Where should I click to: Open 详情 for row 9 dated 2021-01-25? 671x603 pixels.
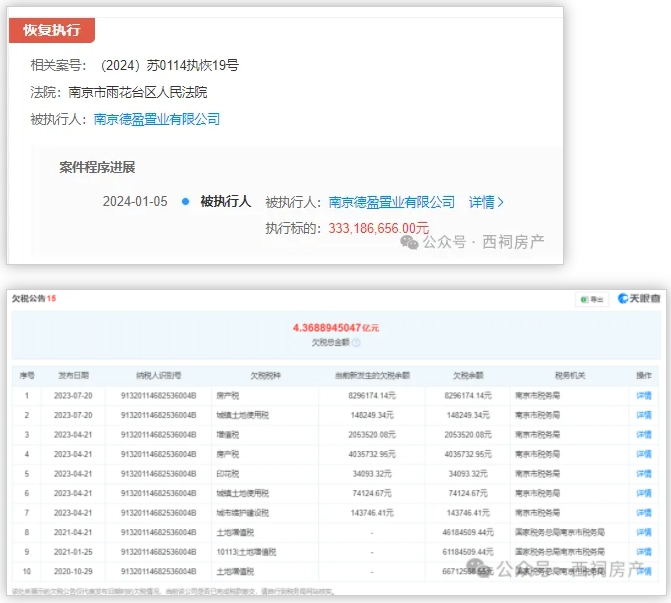tap(643, 551)
